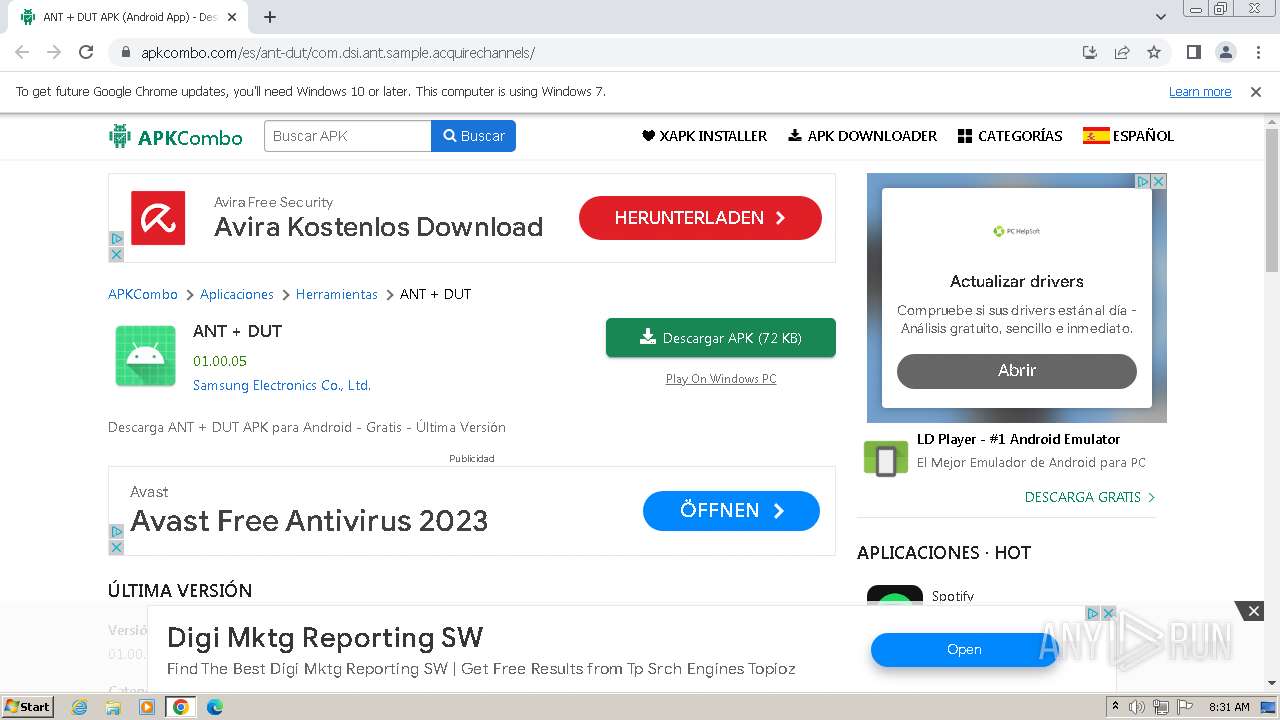Open Windows Explorer from the taskbar
The image size is (1280, 720).
(113, 707)
